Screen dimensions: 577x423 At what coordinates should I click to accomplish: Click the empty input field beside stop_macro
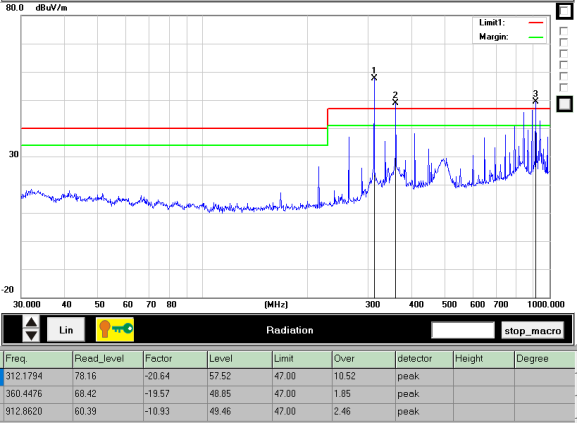point(463,330)
